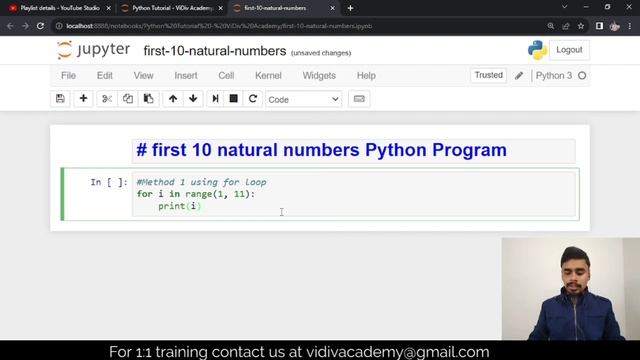Open the browser profile avatar

pos(614,26)
